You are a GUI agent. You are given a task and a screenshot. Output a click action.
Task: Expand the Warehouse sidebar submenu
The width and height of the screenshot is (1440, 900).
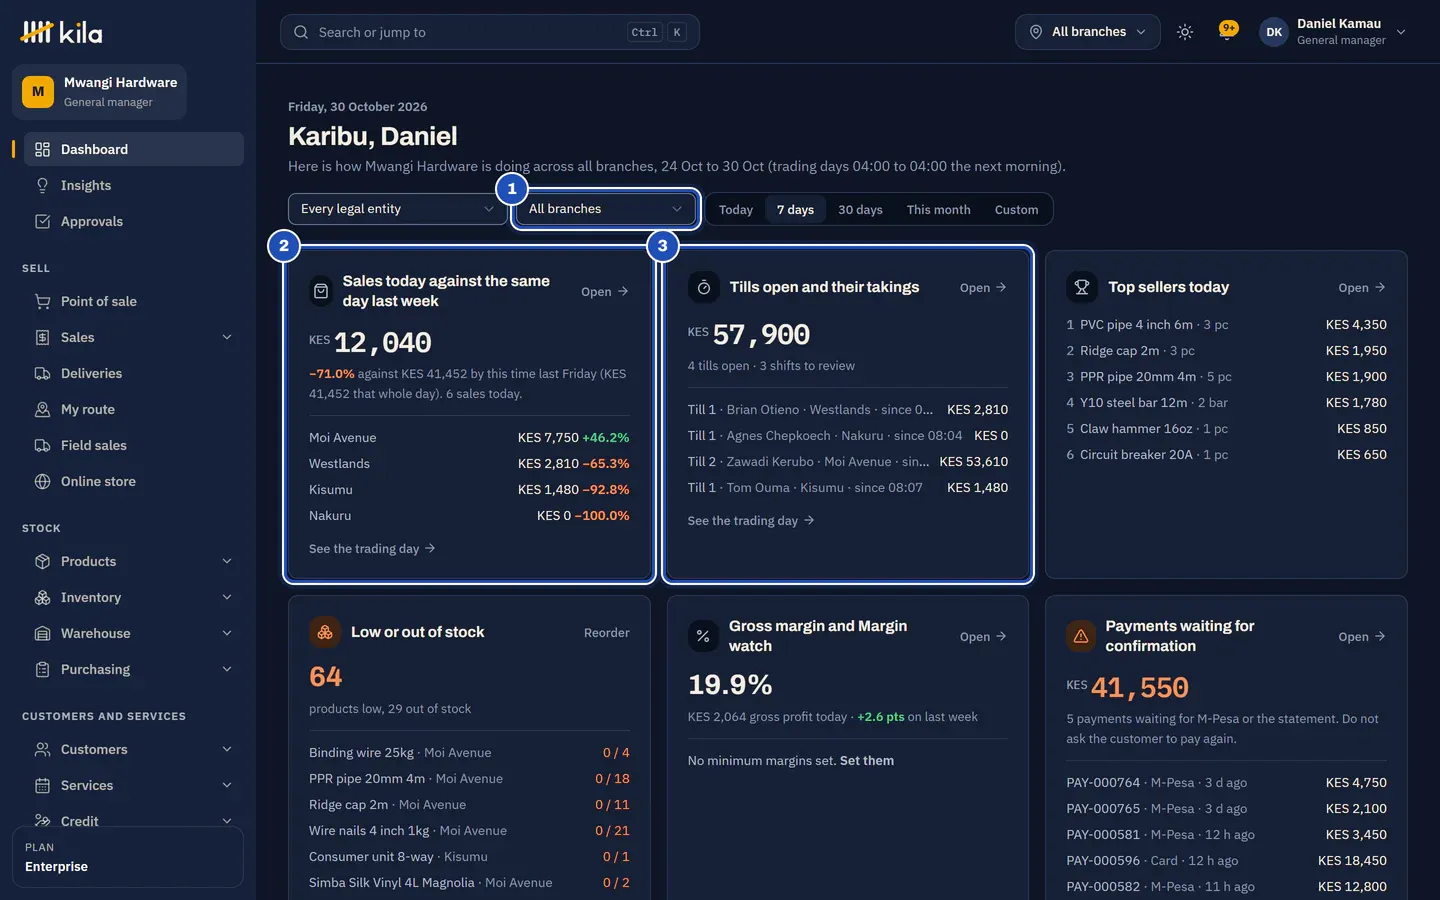[x=227, y=633]
